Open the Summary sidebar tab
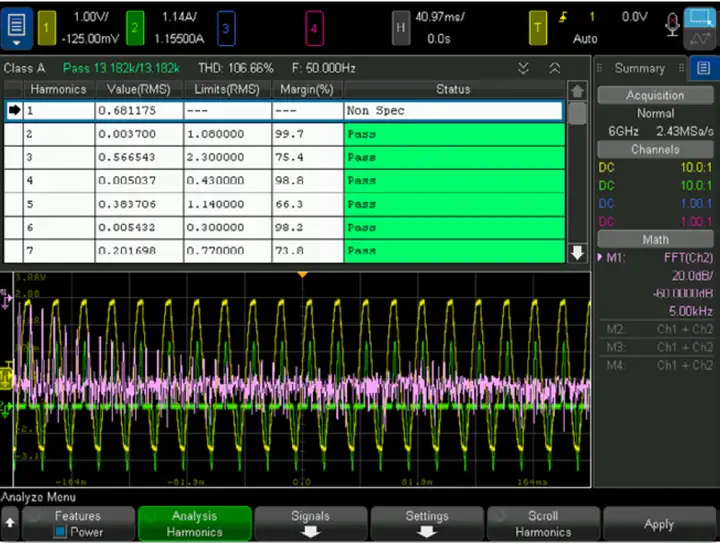The height and width of the screenshot is (543, 720). (x=639, y=69)
